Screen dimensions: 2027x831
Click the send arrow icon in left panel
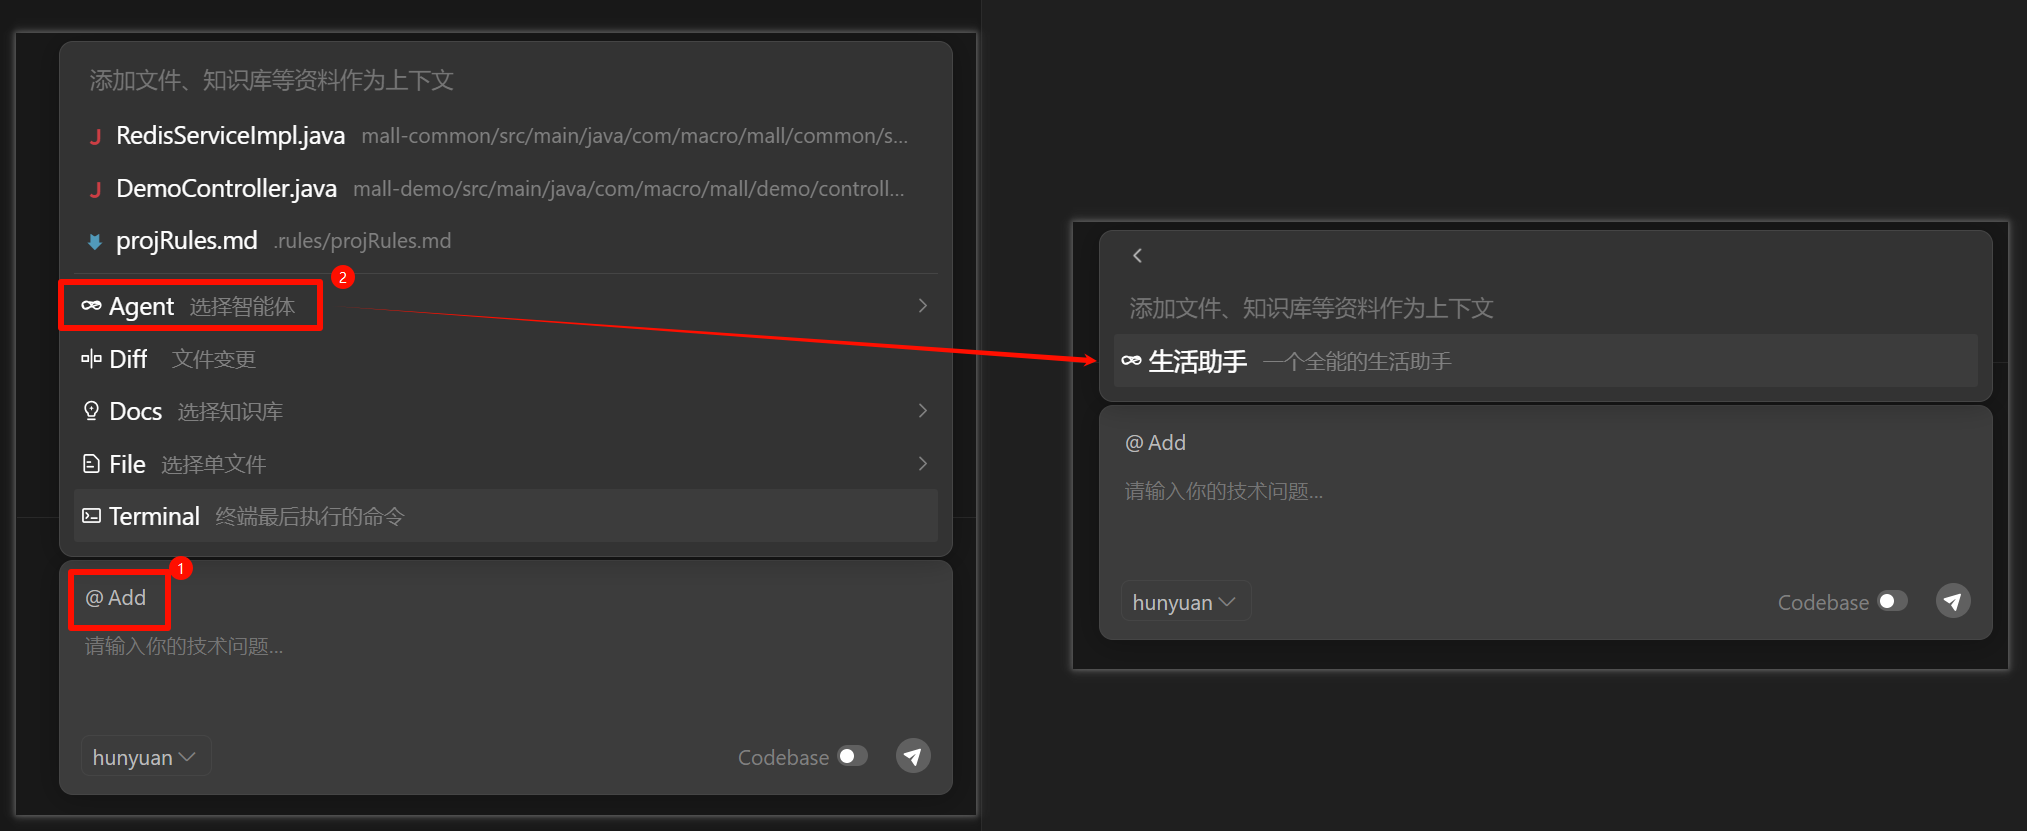912,756
